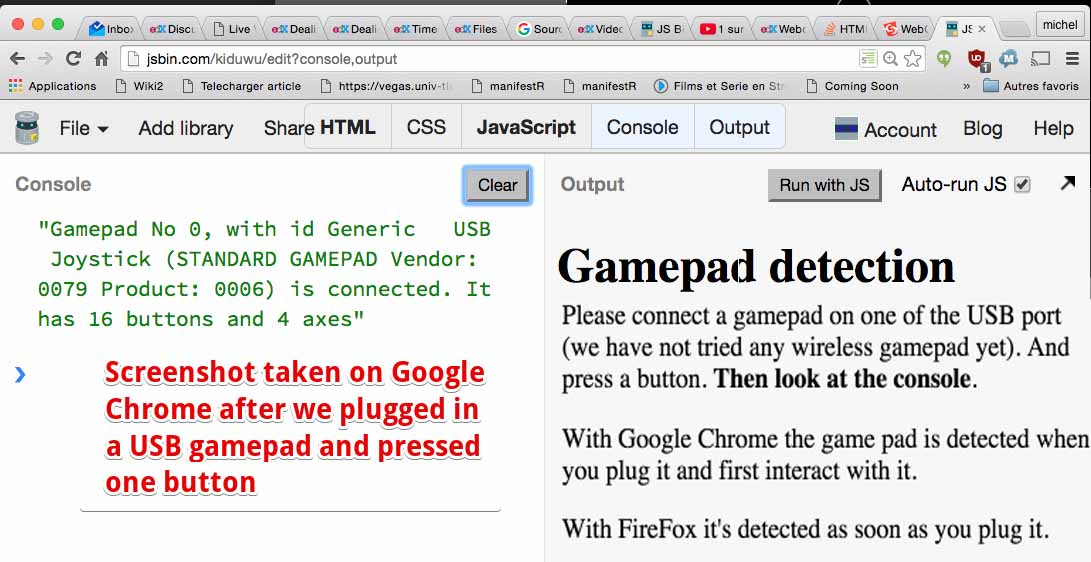Switch to the YouTube 1 sur tab
This screenshot has height=562, width=1091.
[722, 29]
